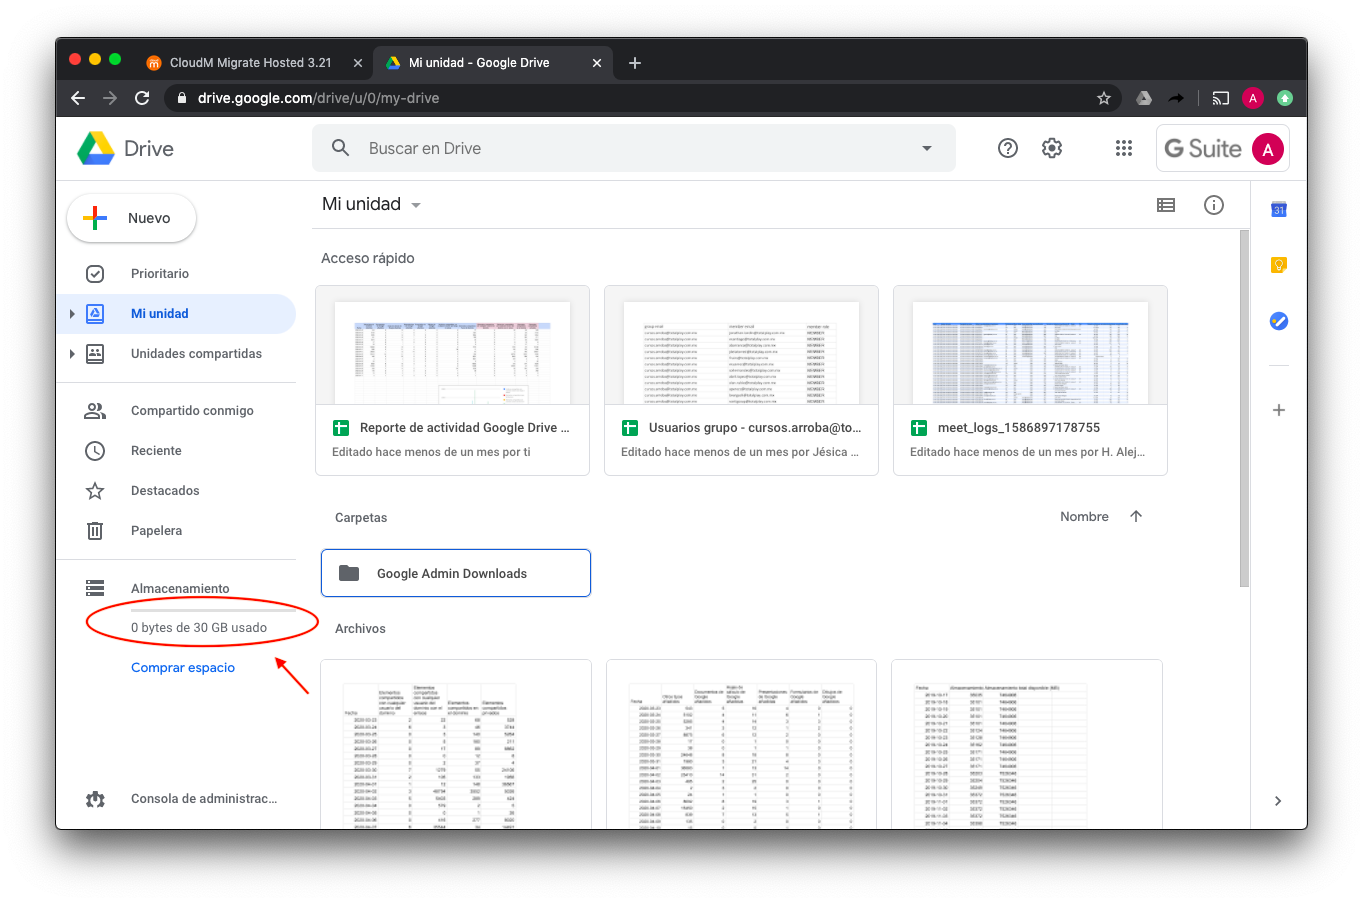The height and width of the screenshot is (903, 1363).
Task: Close the Google Drive tab
Action: (597, 63)
